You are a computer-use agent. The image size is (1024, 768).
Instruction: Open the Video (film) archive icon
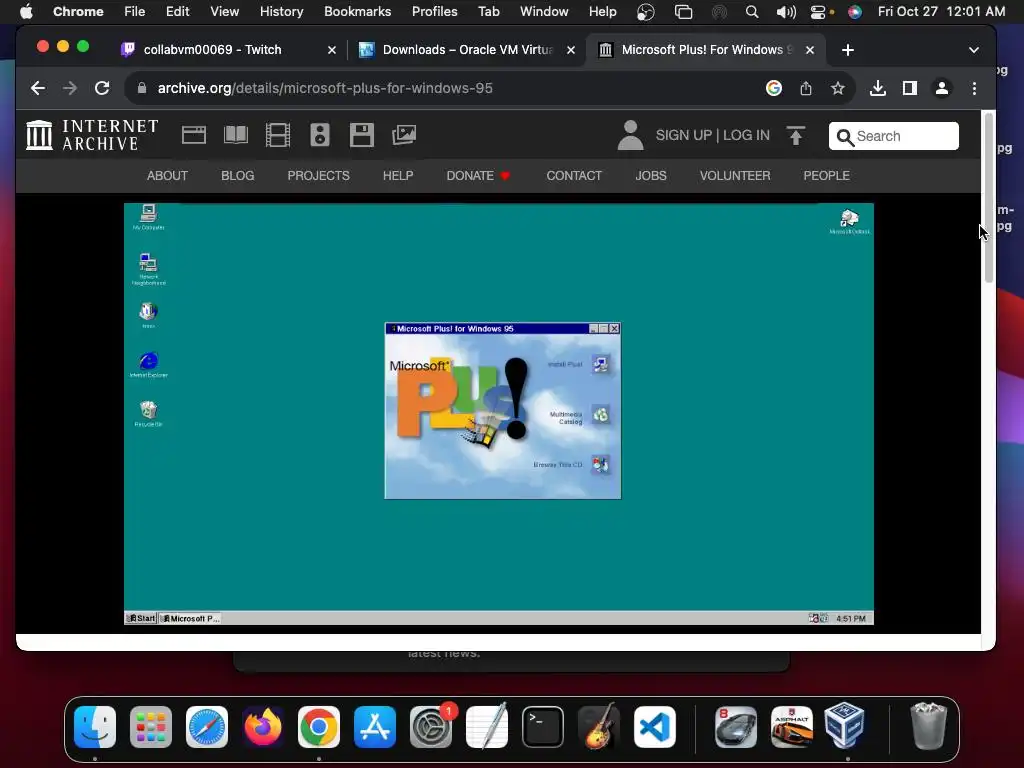pos(278,135)
